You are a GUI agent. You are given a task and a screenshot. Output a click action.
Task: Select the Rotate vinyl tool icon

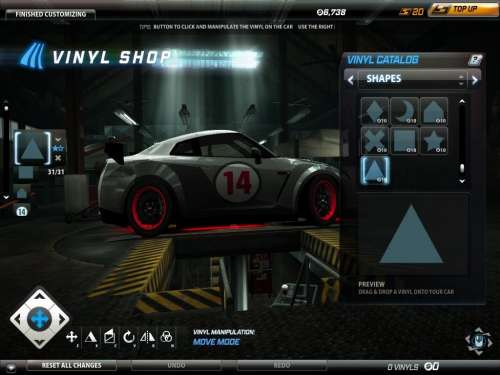(x=128, y=337)
